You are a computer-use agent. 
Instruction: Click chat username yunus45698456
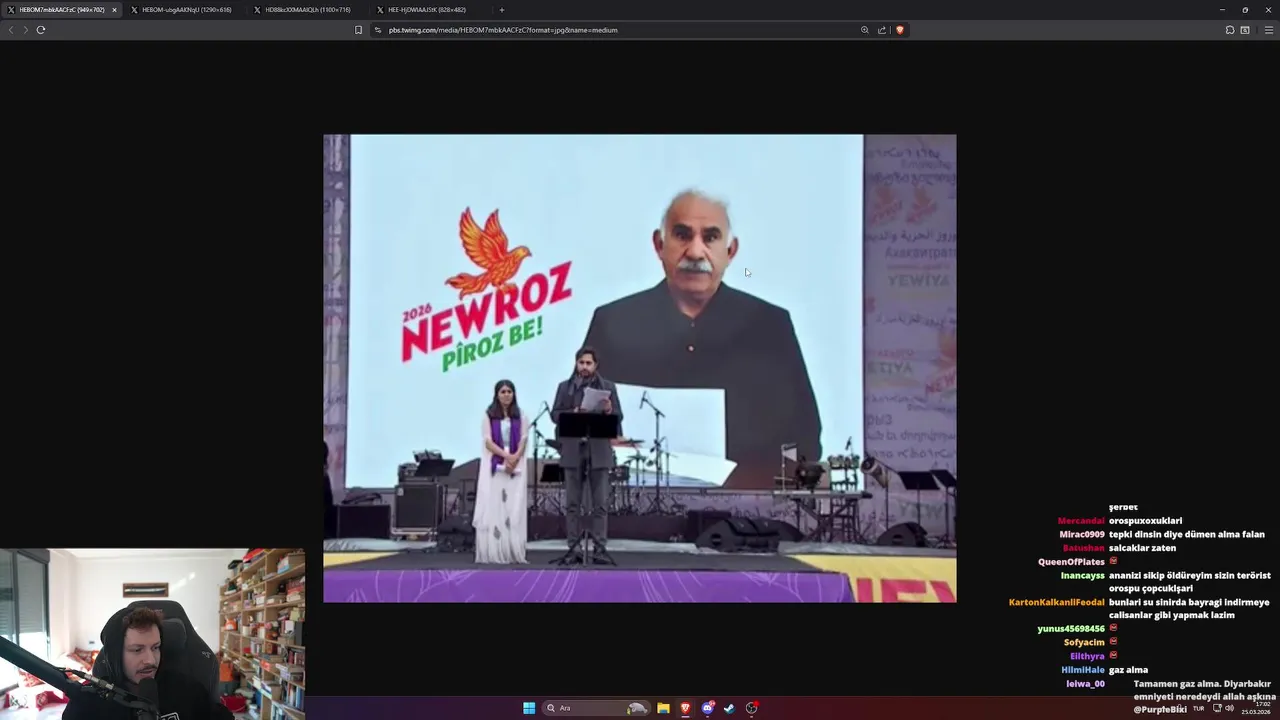pyautogui.click(x=1071, y=629)
